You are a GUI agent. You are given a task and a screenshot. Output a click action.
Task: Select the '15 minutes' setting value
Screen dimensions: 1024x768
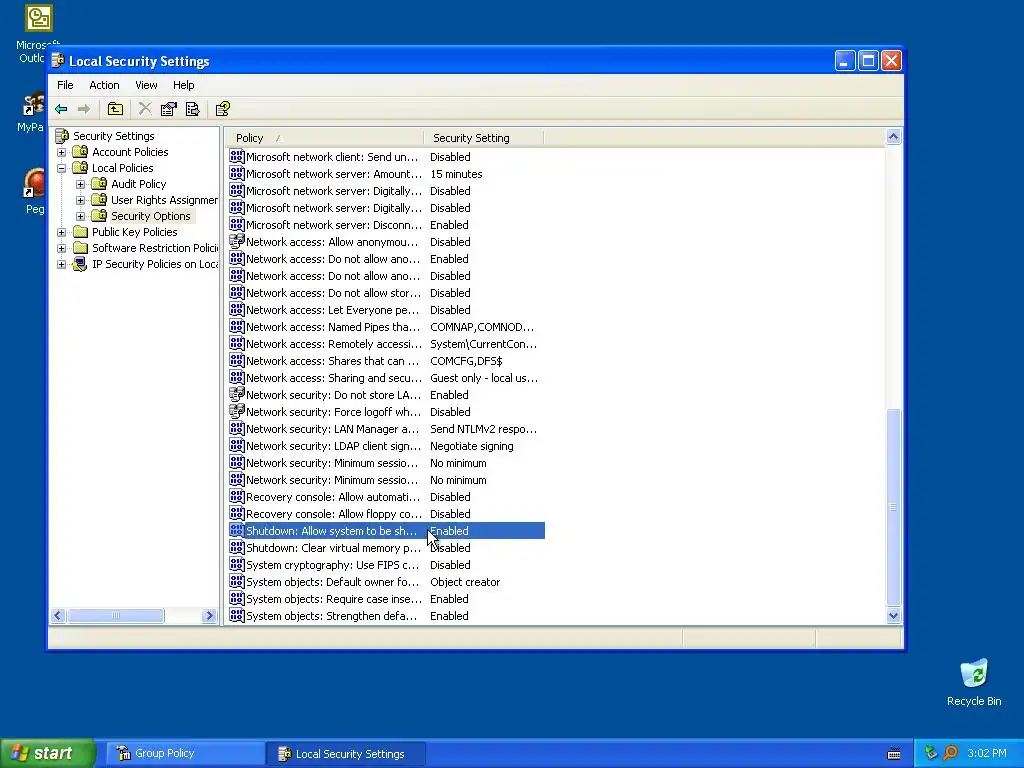coord(456,174)
